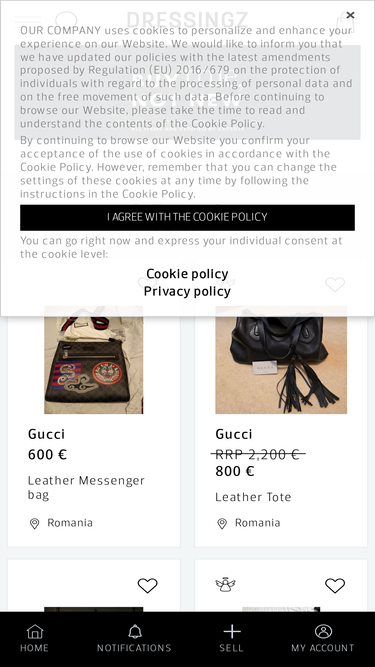Select Leather Messenger bag title
The image size is (375, 667).
click(86, 487)
